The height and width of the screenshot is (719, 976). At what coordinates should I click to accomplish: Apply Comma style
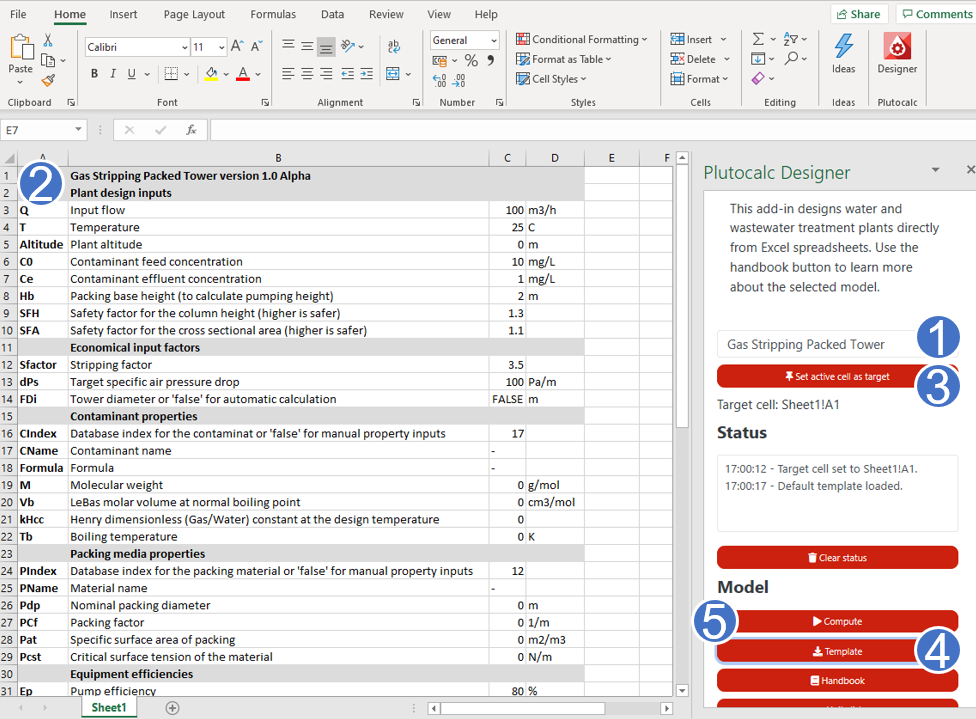click(490, 60)
